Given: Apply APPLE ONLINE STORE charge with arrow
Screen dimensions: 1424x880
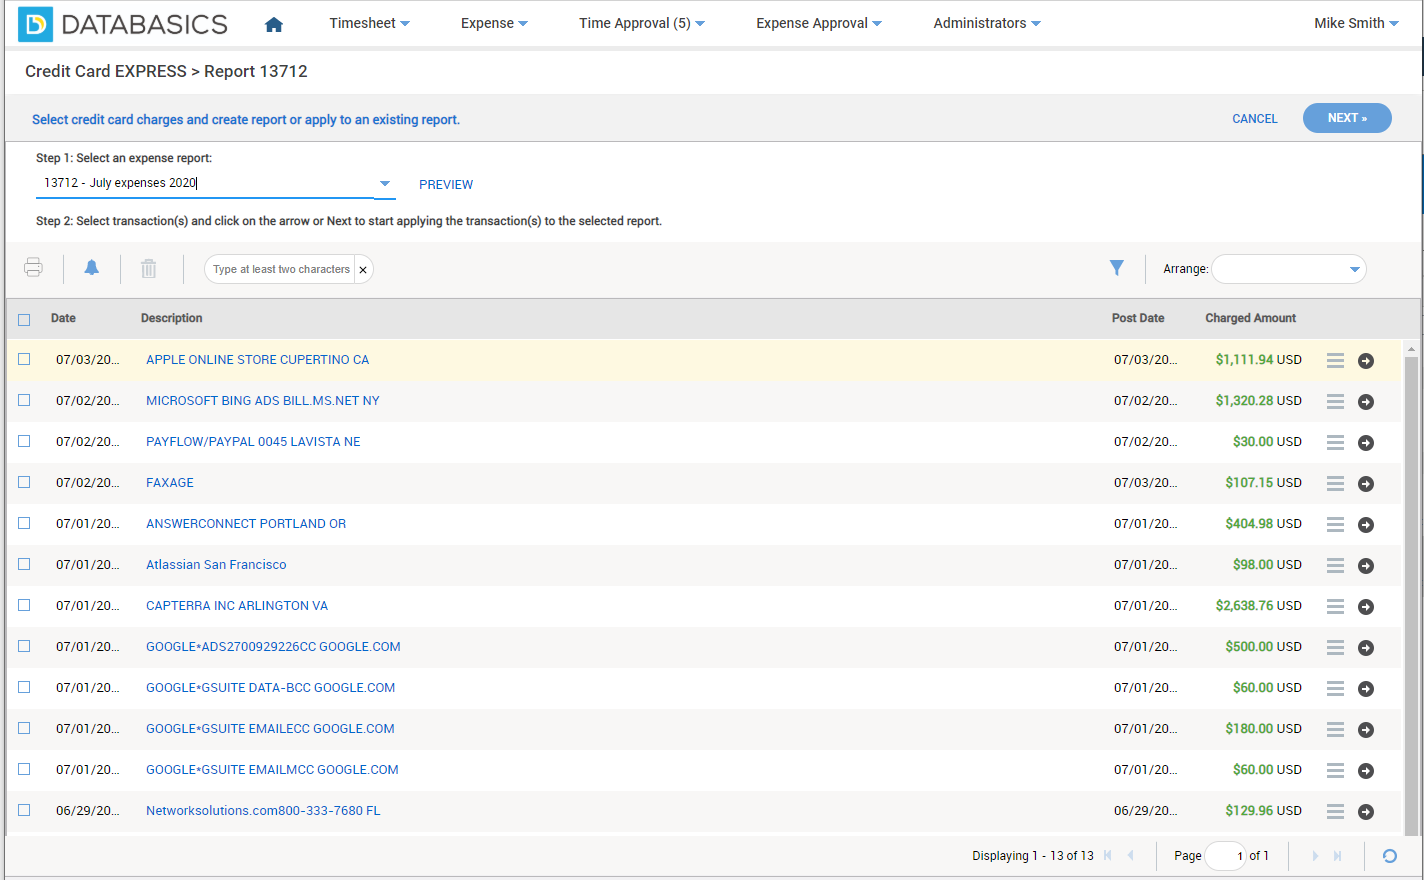Looking at the screenshot, I should coord(1366,361).
